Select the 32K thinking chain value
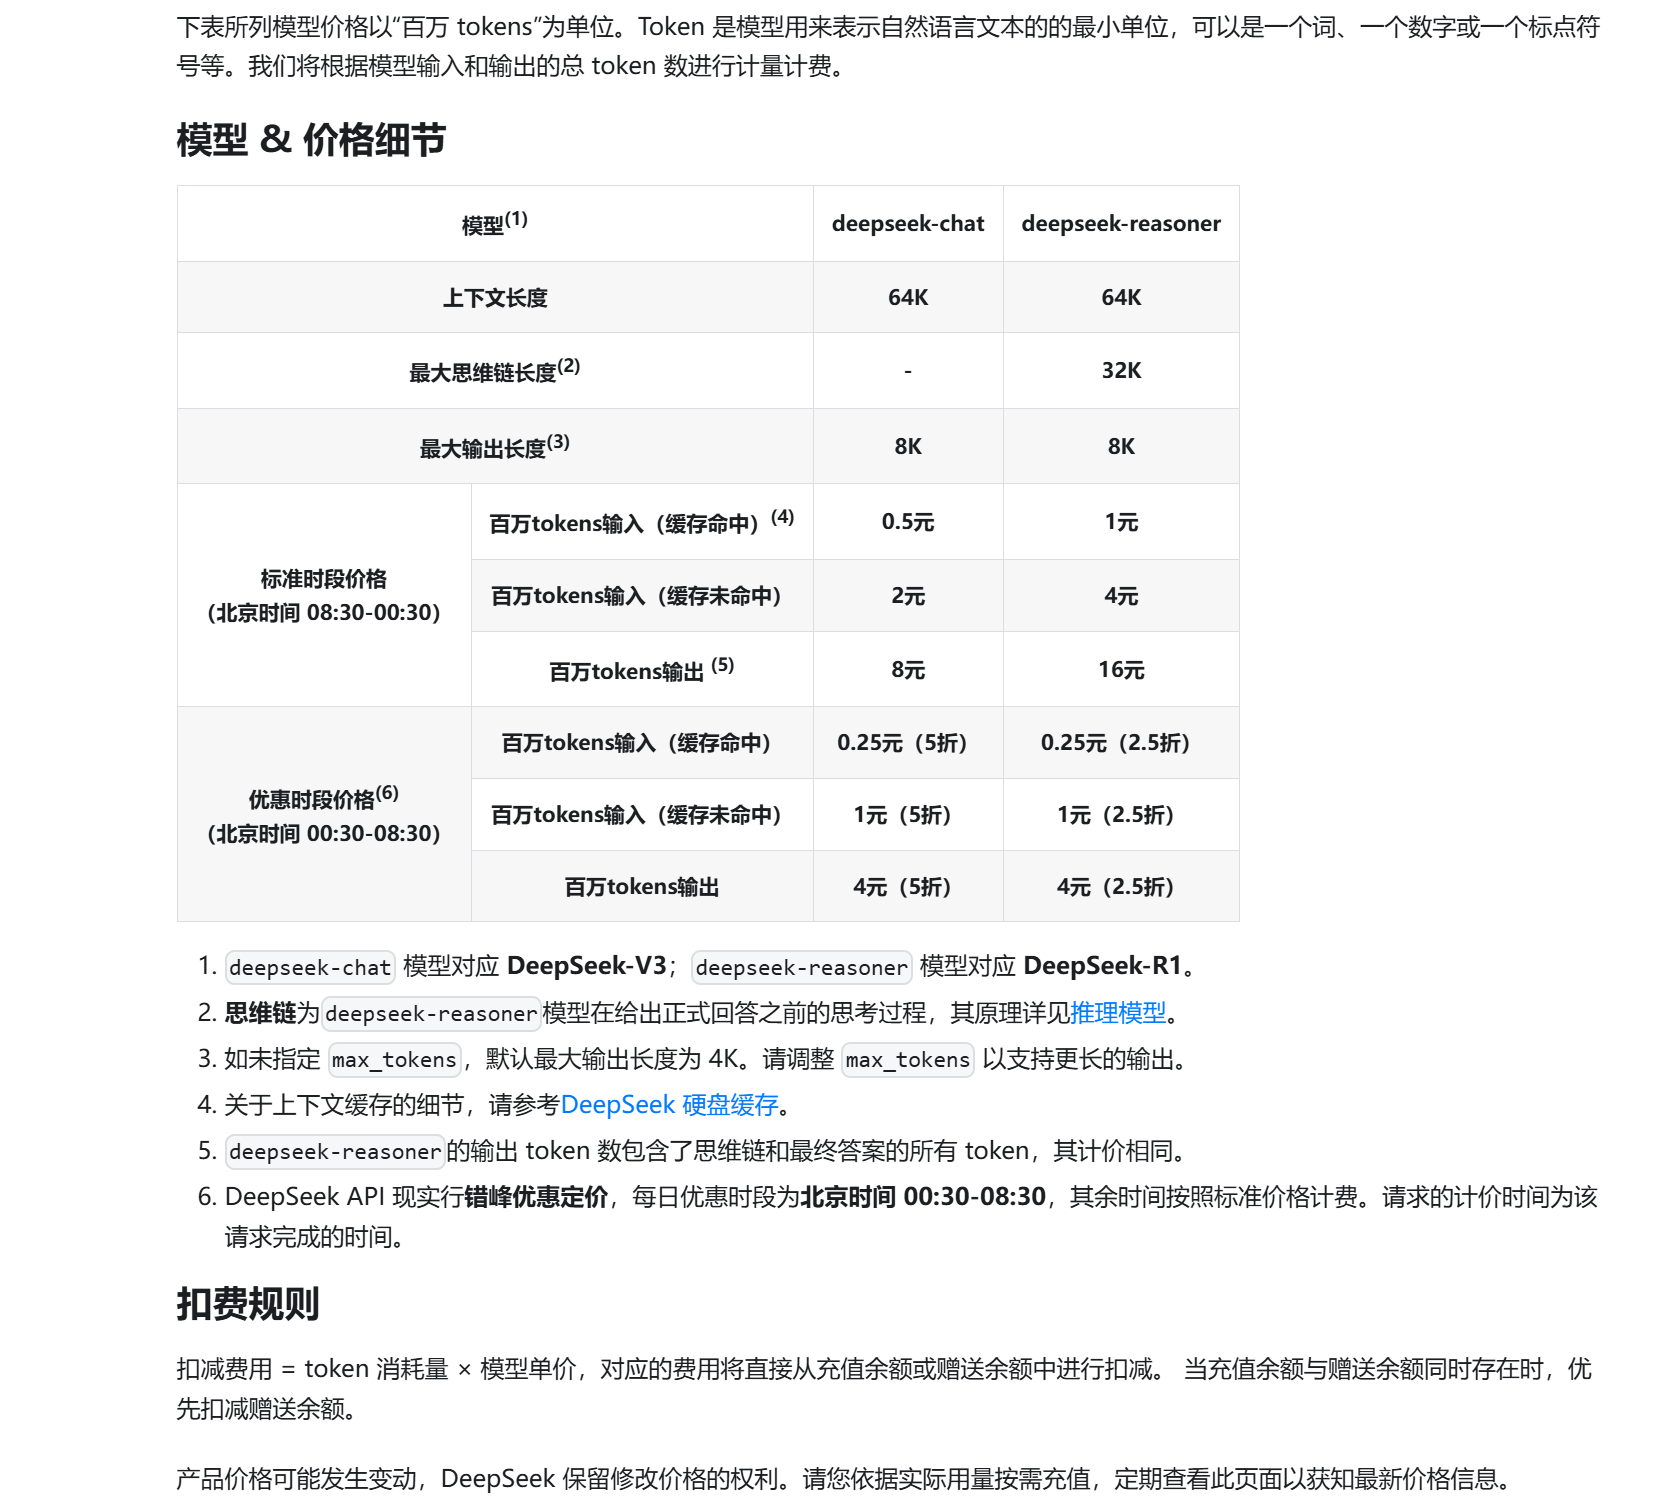Screen dimensions: 1671x1505 tap(1121, 370)
